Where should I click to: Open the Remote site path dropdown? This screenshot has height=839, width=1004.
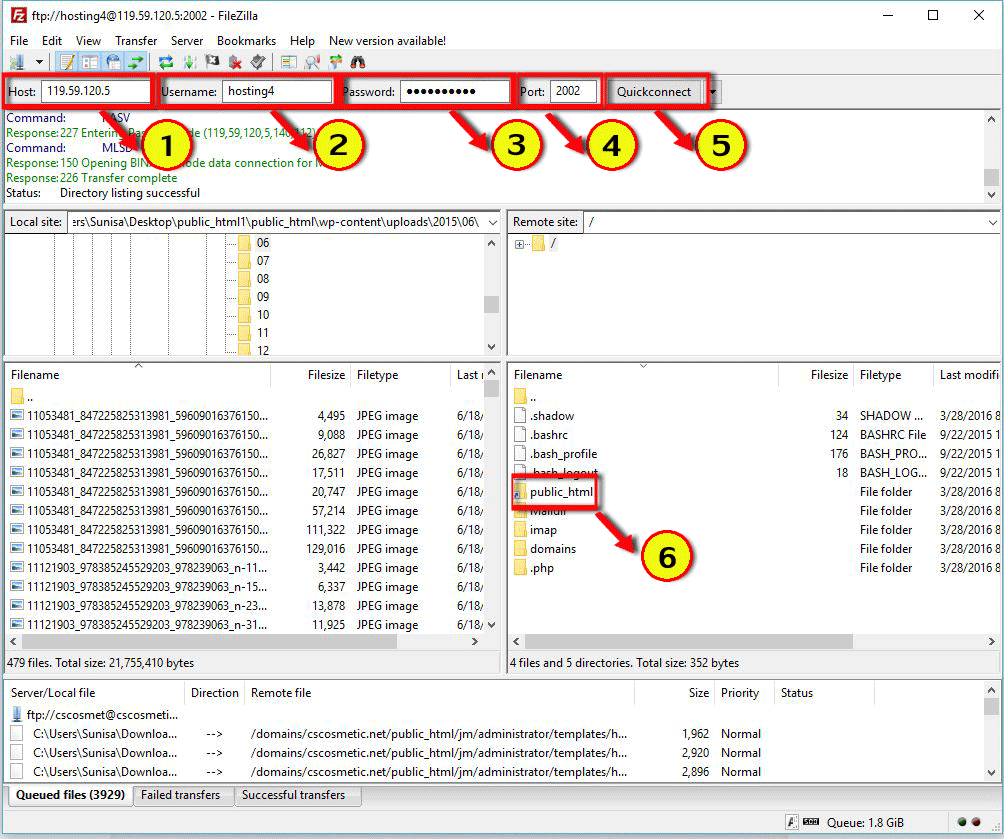click(991, 222)
